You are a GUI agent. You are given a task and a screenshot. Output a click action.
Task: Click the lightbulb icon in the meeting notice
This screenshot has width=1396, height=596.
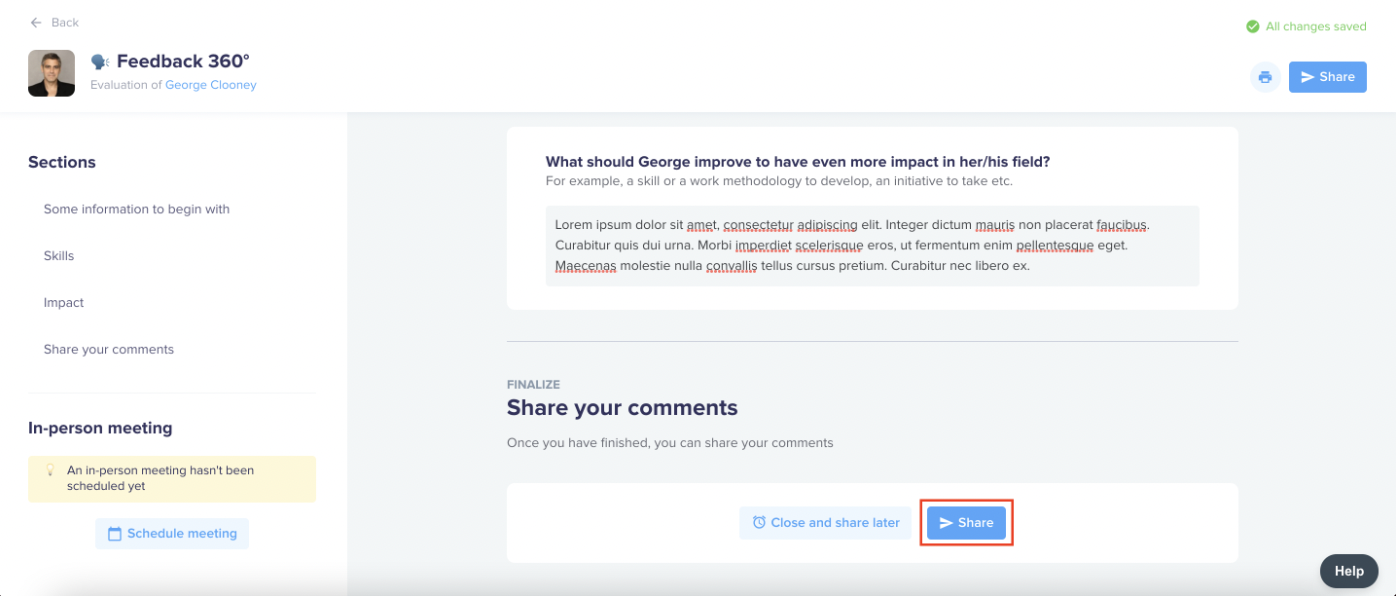[x=50, y=470]
